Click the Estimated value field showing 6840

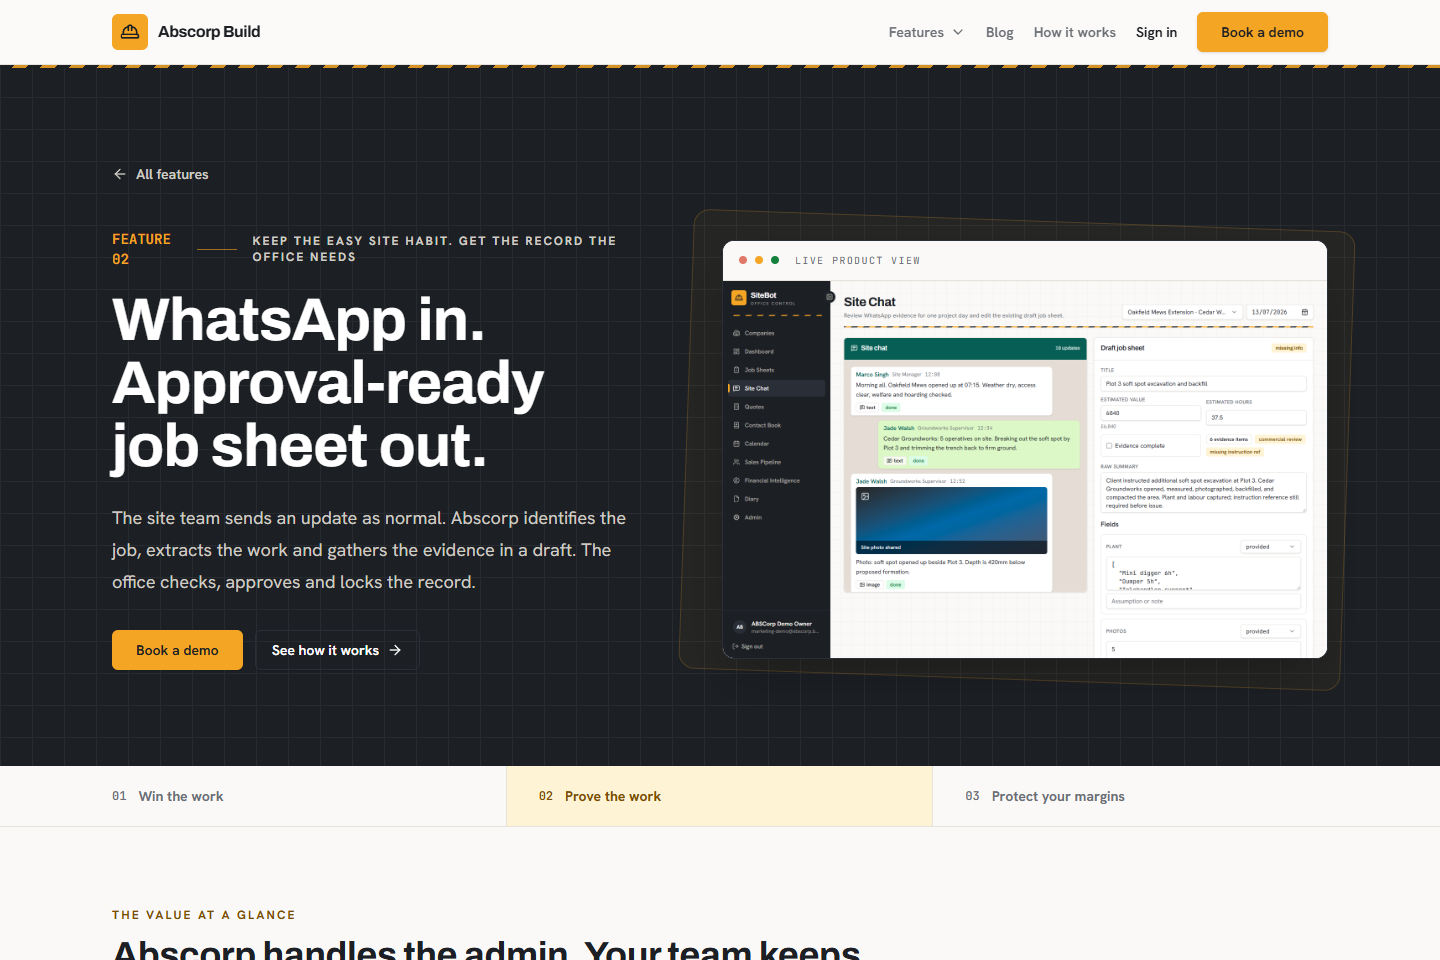(x=1151, y=413)
